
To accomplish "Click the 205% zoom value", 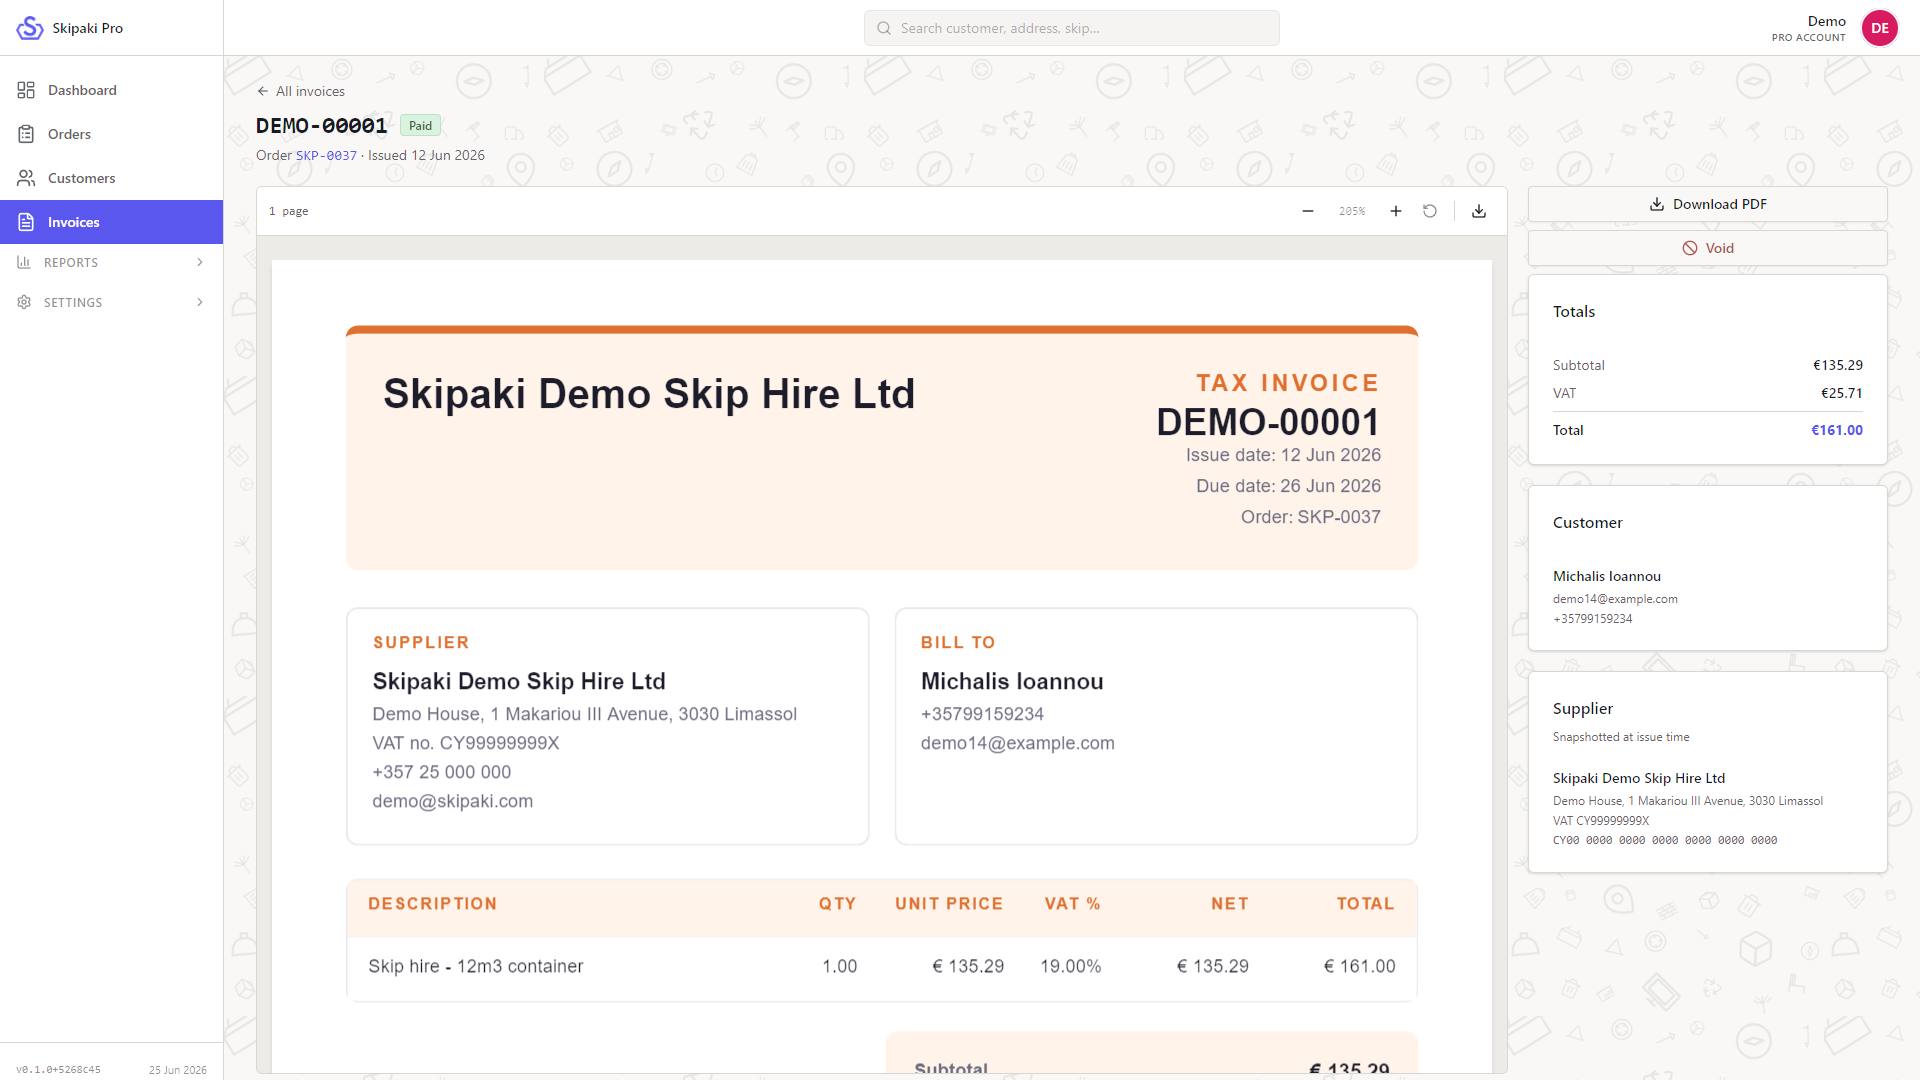I will click(1352, 211).
